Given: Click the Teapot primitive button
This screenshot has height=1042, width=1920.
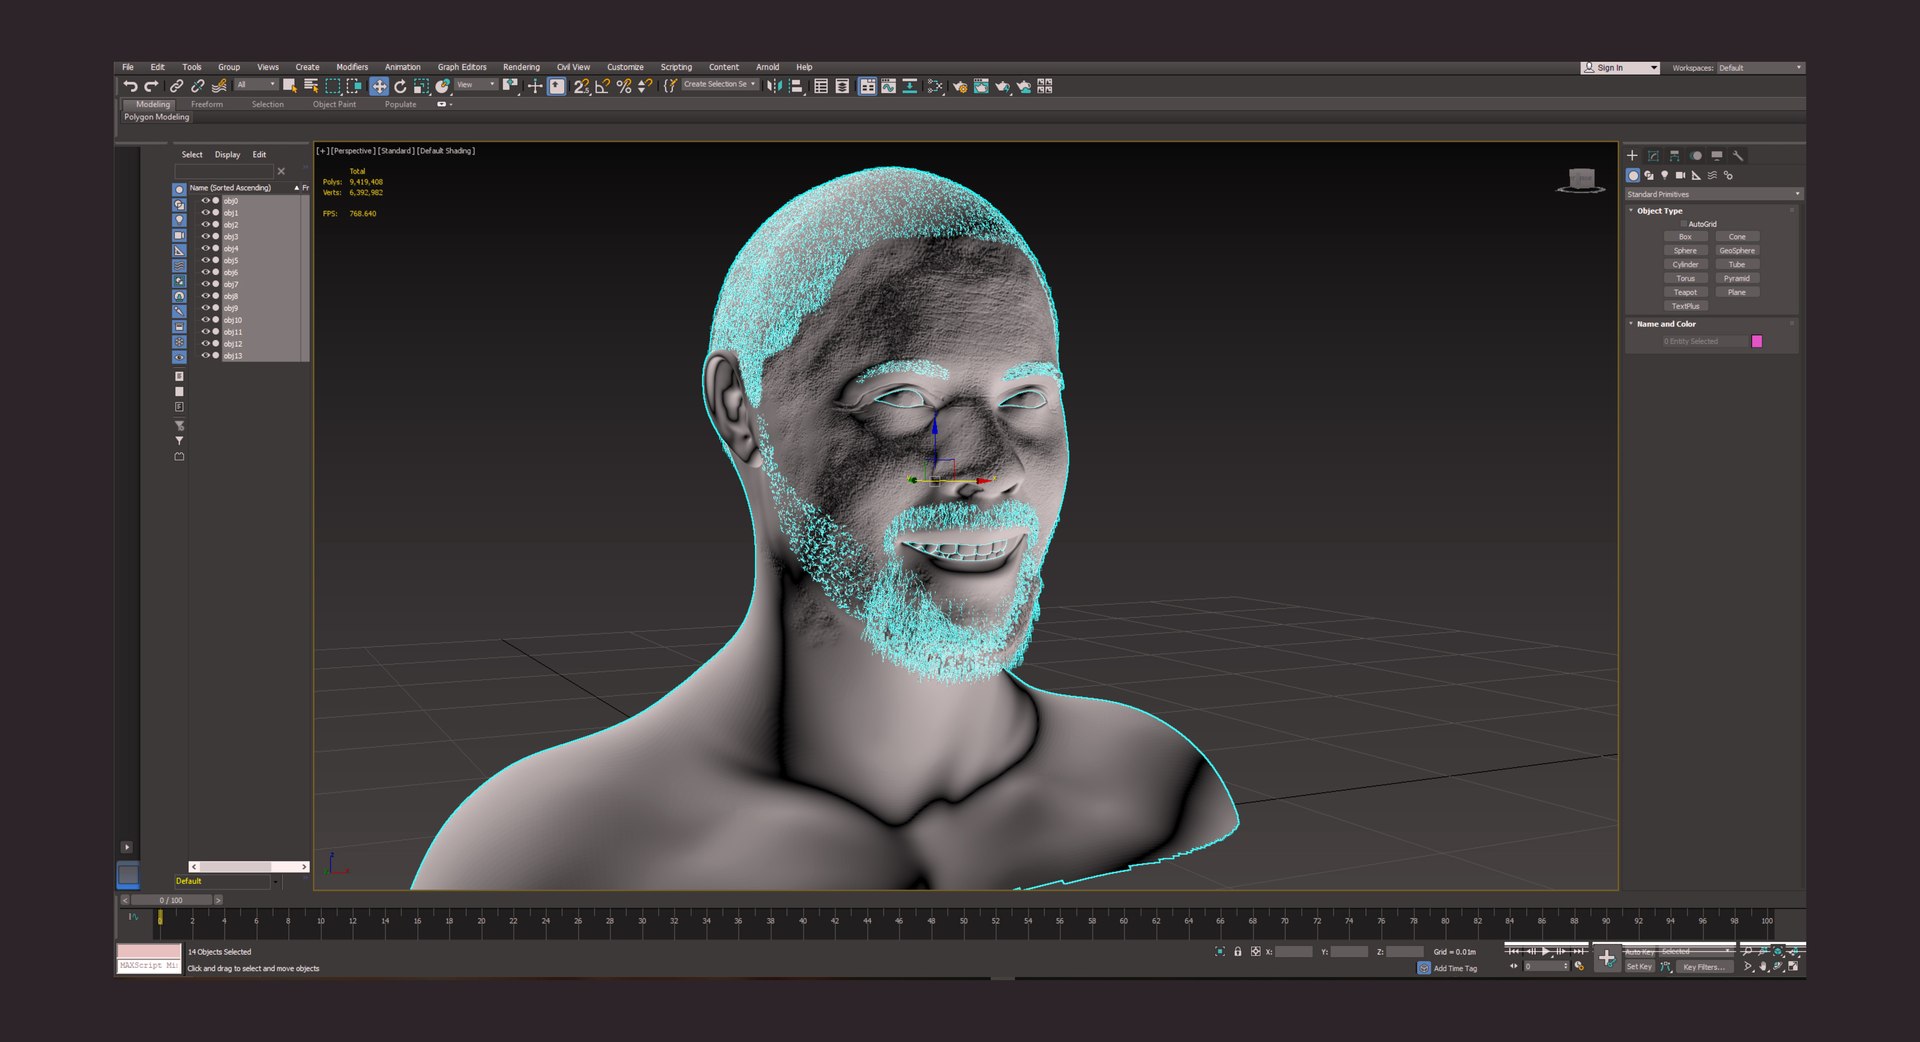Looking at the screenshot, I should click(x=1685, y=292).
